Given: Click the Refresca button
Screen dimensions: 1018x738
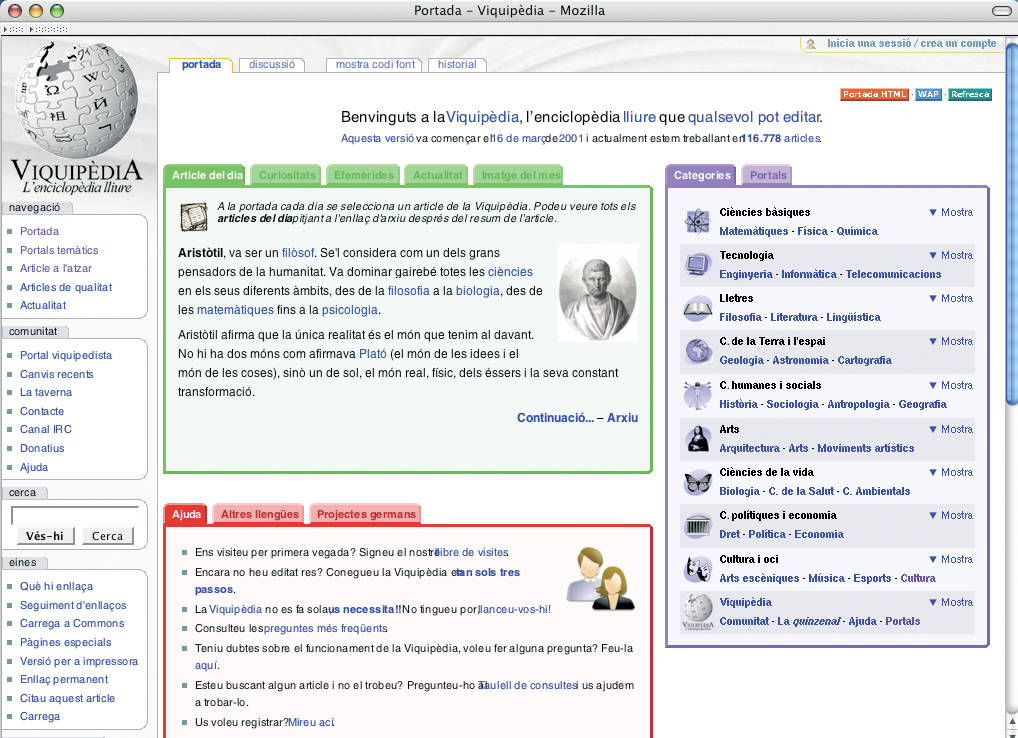Looking at the screenshot, I should pos(970,94).
